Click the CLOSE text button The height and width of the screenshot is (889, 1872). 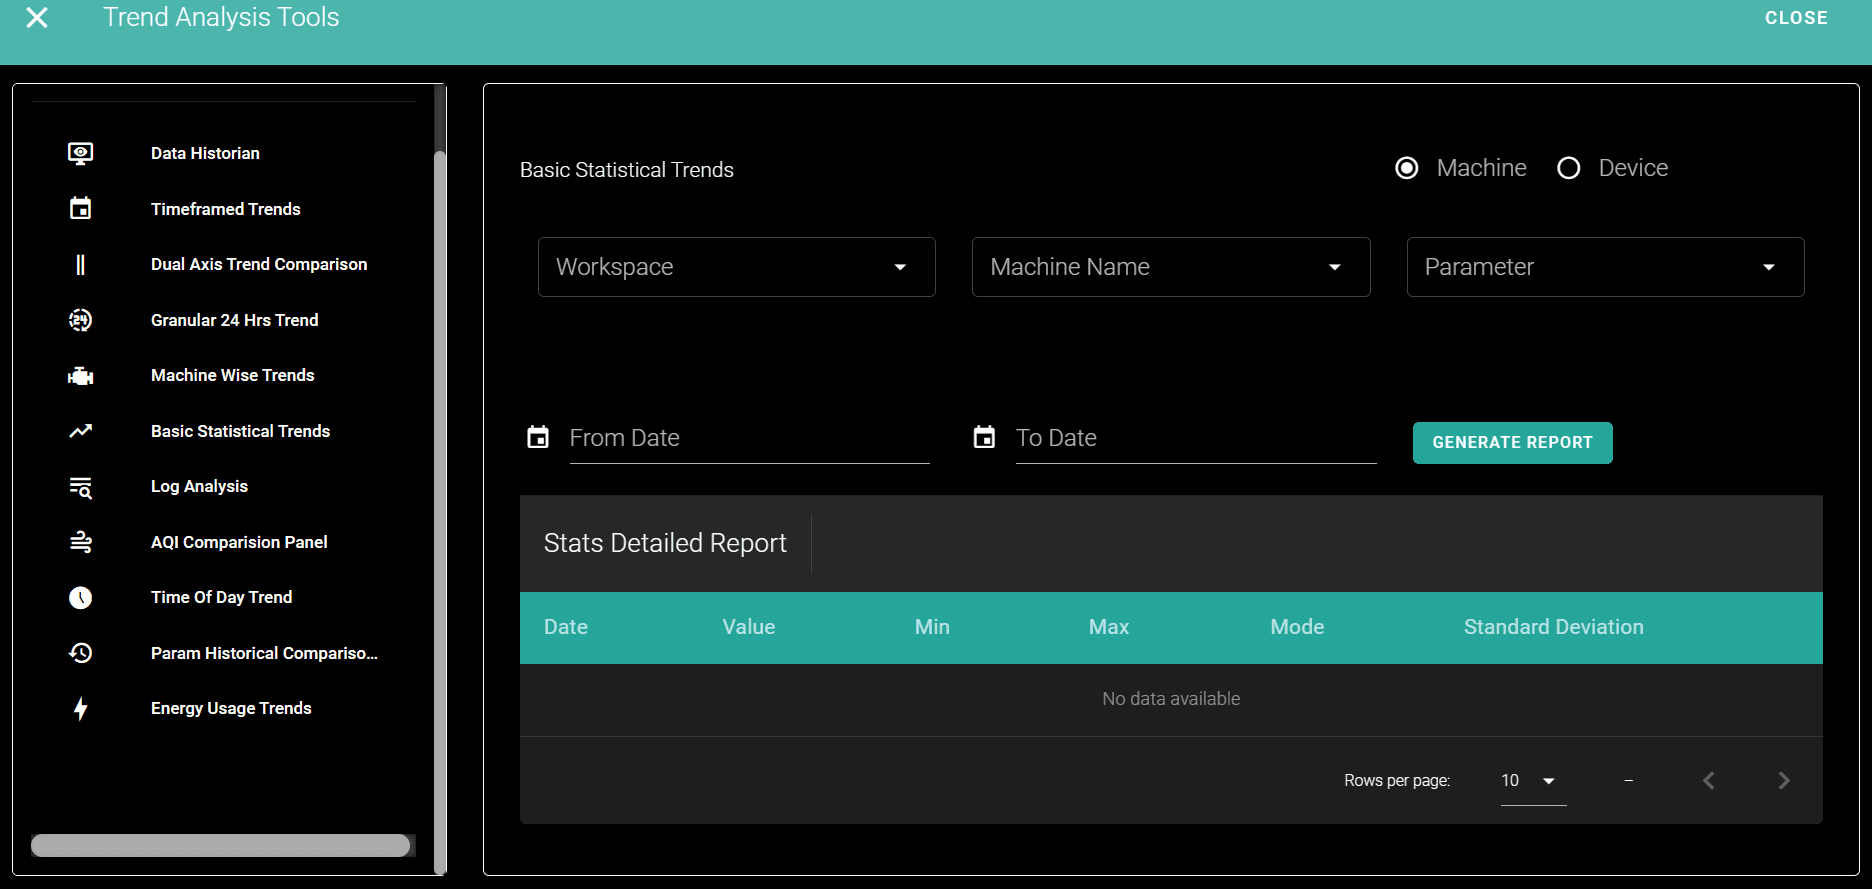coord(1795,18)
